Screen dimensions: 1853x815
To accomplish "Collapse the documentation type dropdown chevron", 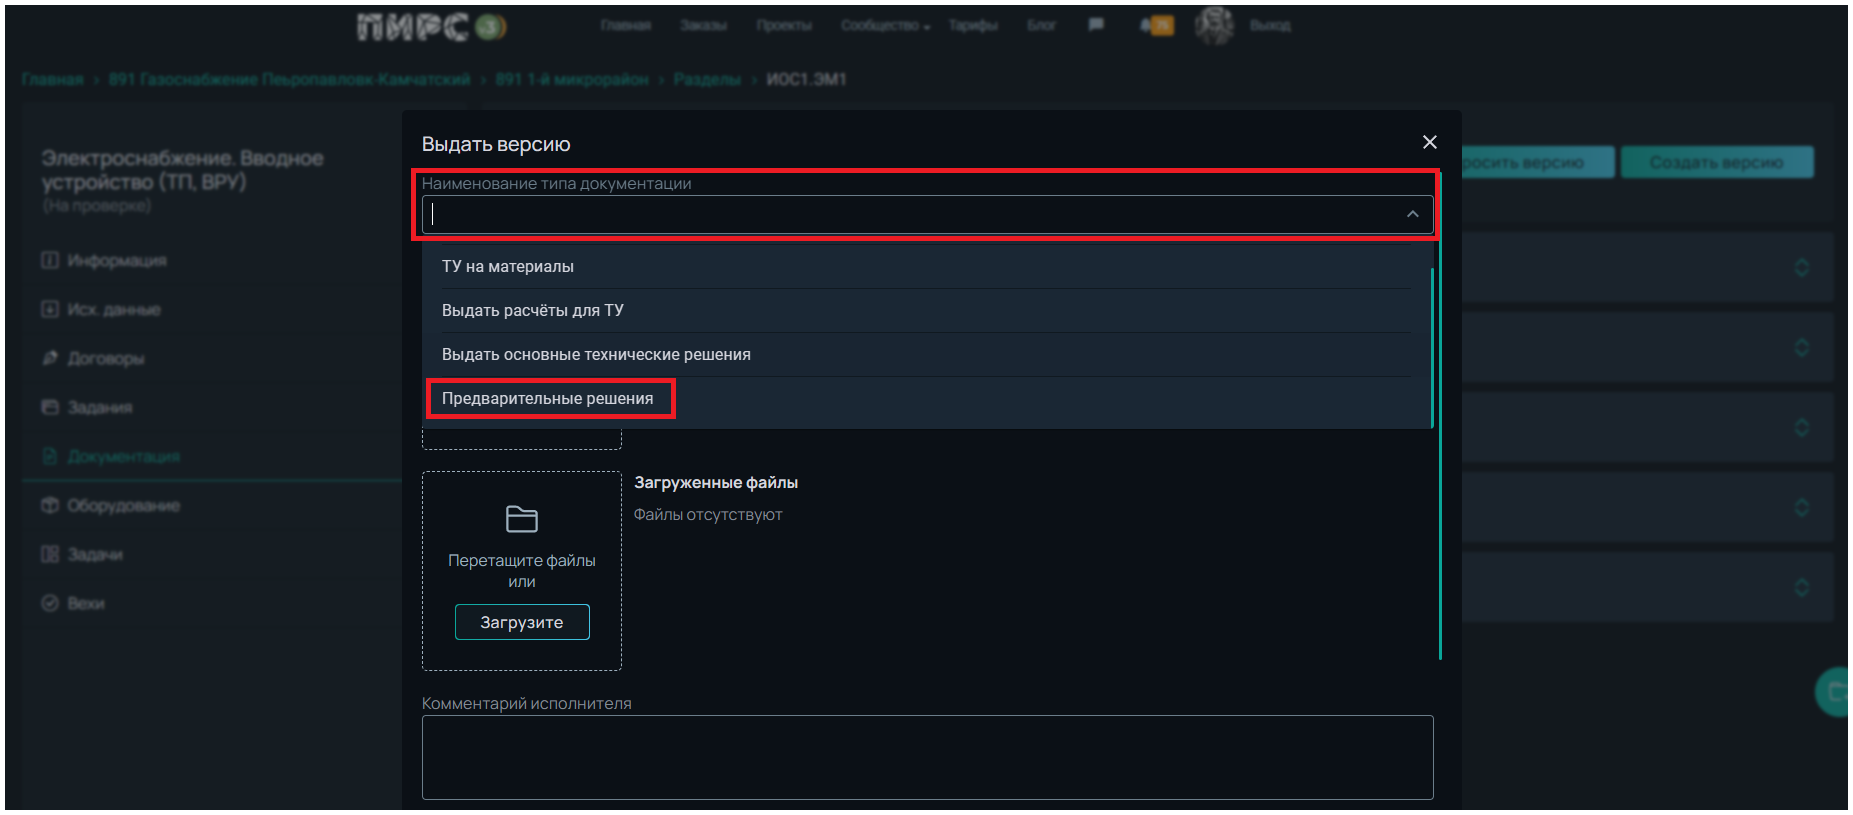I will point(1412,214).
